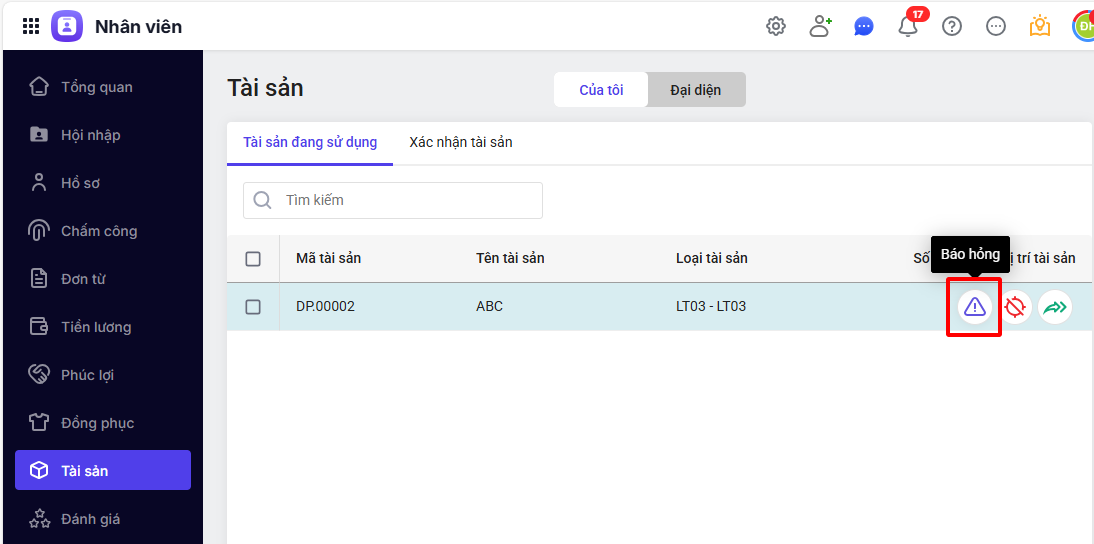Click asset name ABC

click(489, 306)
